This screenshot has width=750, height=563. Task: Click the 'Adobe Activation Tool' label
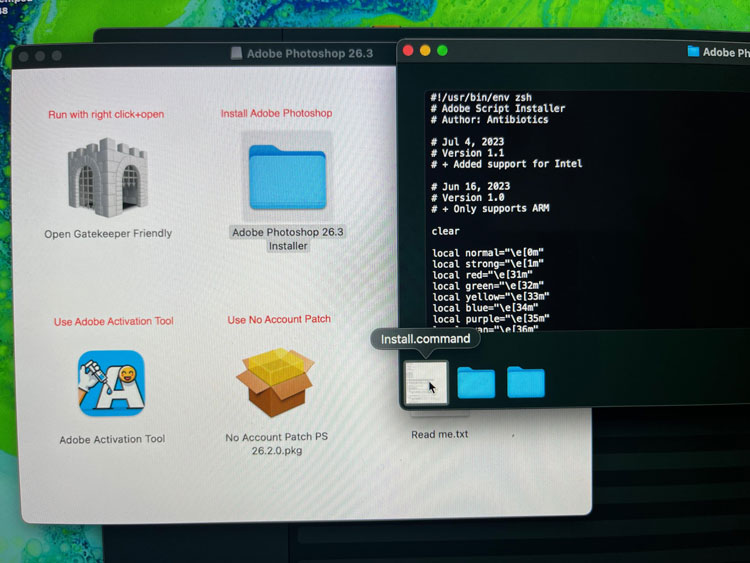[x=112, y=439]
